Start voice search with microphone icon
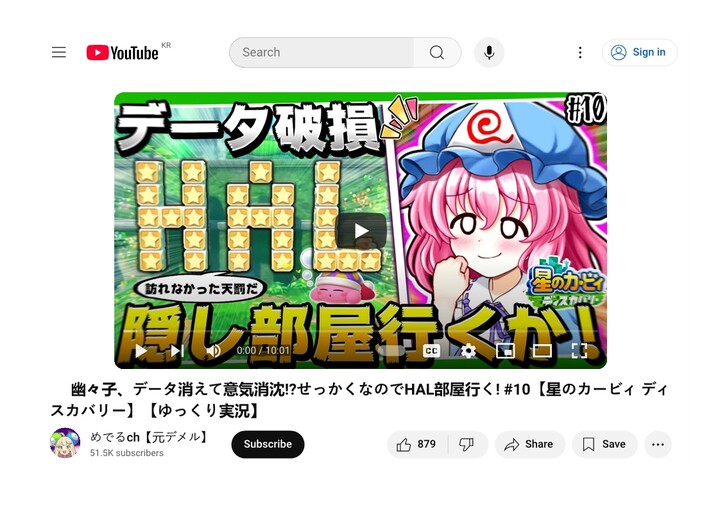The width and height of the screenshot is (720, 508). coord(489,52)
